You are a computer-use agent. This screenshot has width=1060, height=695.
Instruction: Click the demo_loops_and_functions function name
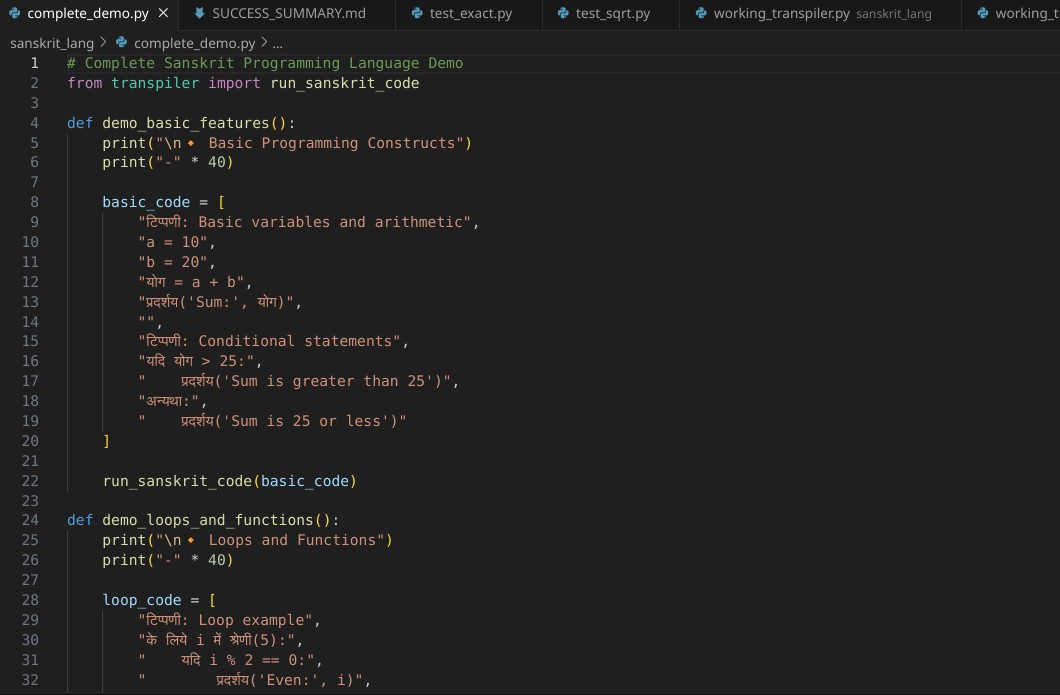point(208,520)
